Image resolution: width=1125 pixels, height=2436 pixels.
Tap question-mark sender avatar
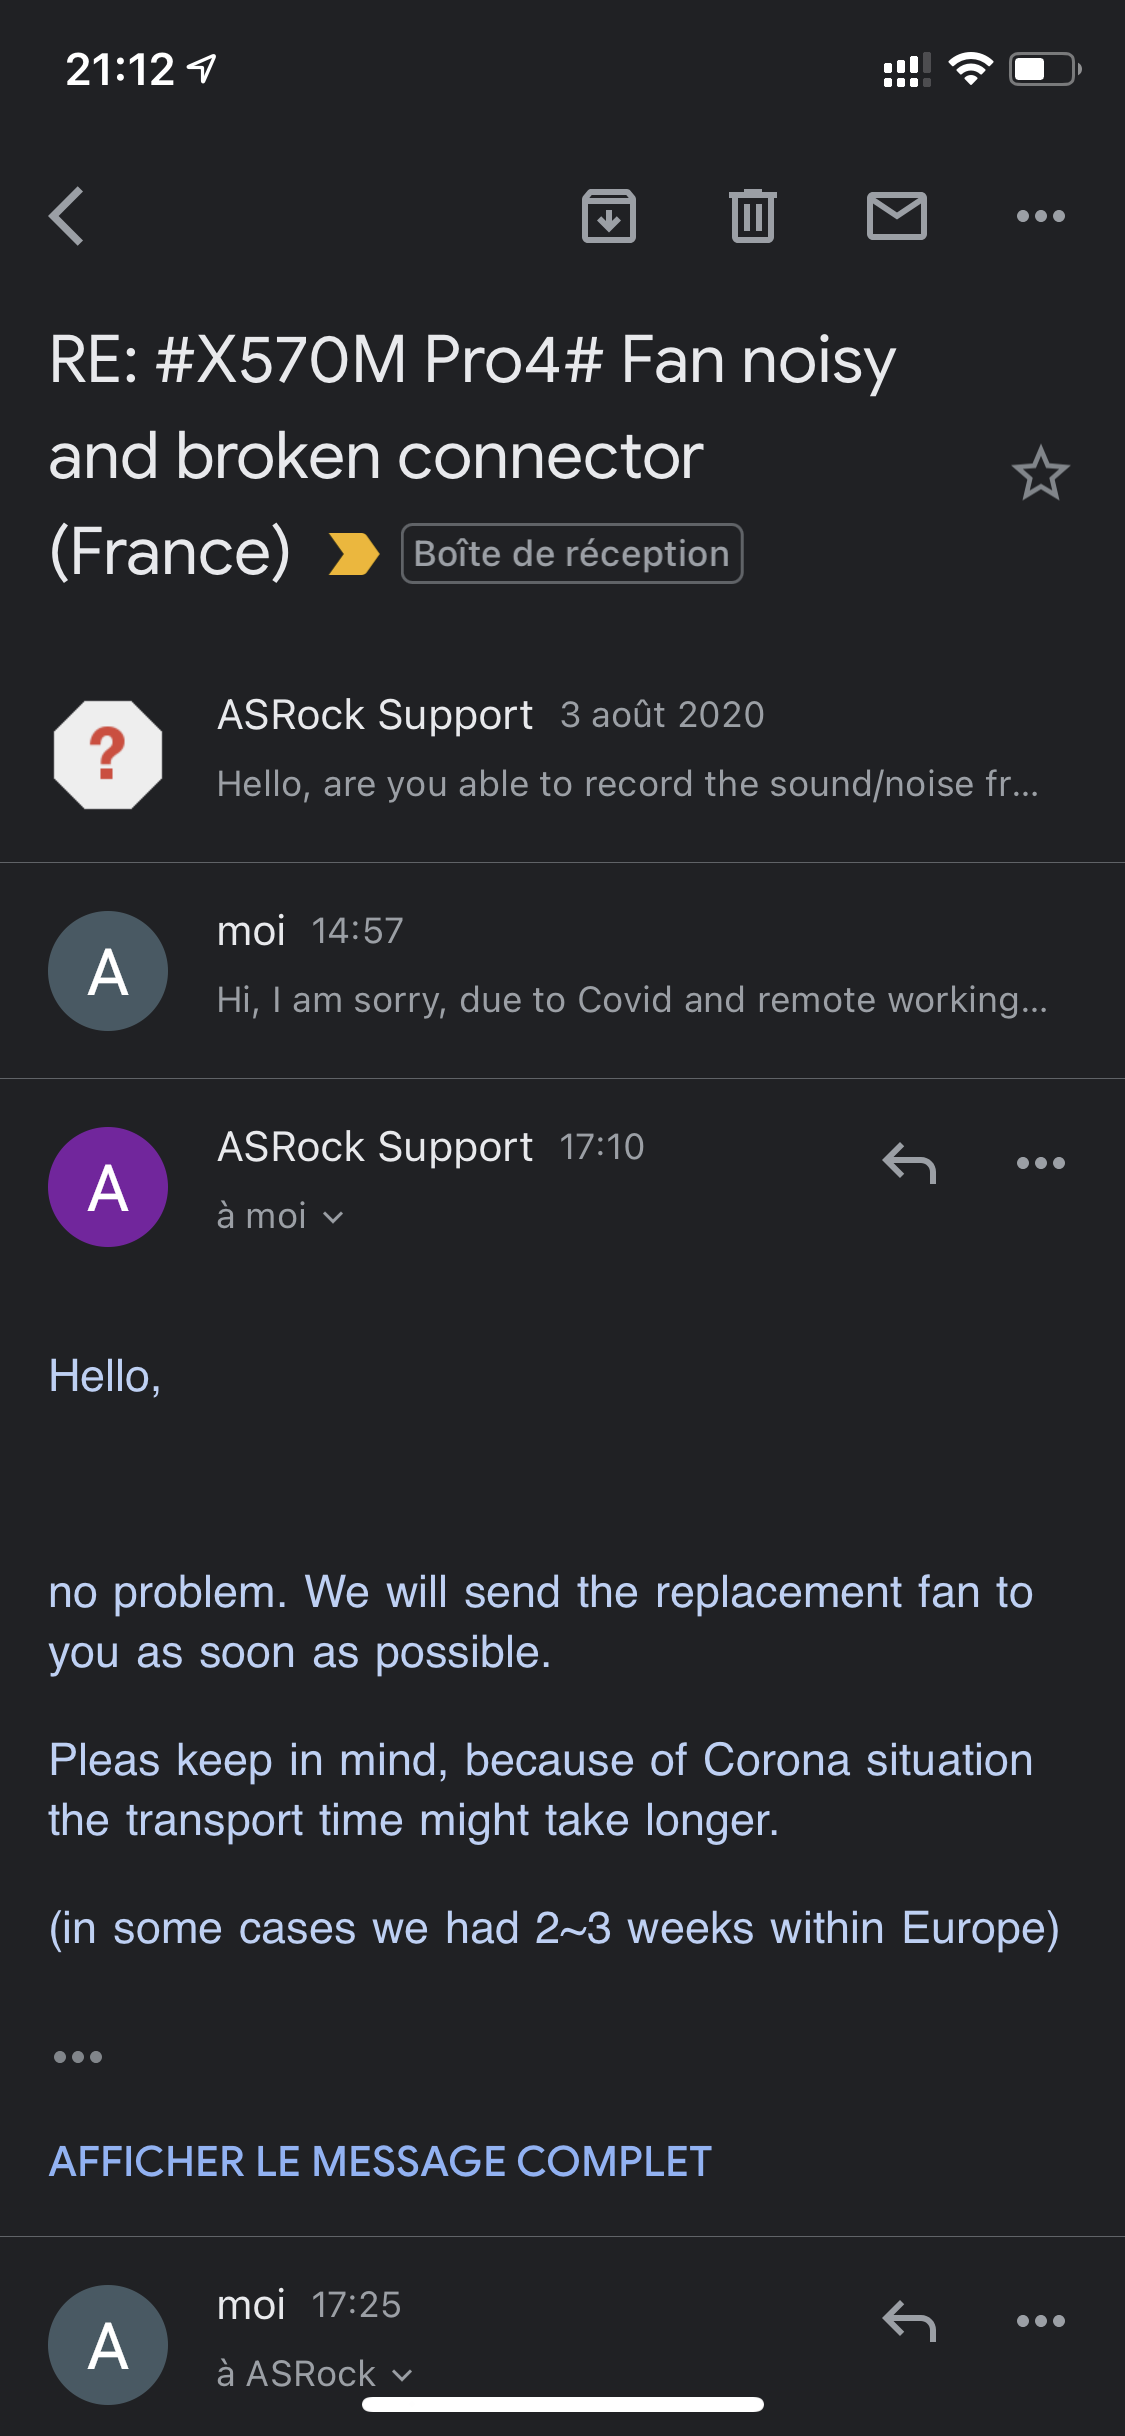(x=108, y=755)
